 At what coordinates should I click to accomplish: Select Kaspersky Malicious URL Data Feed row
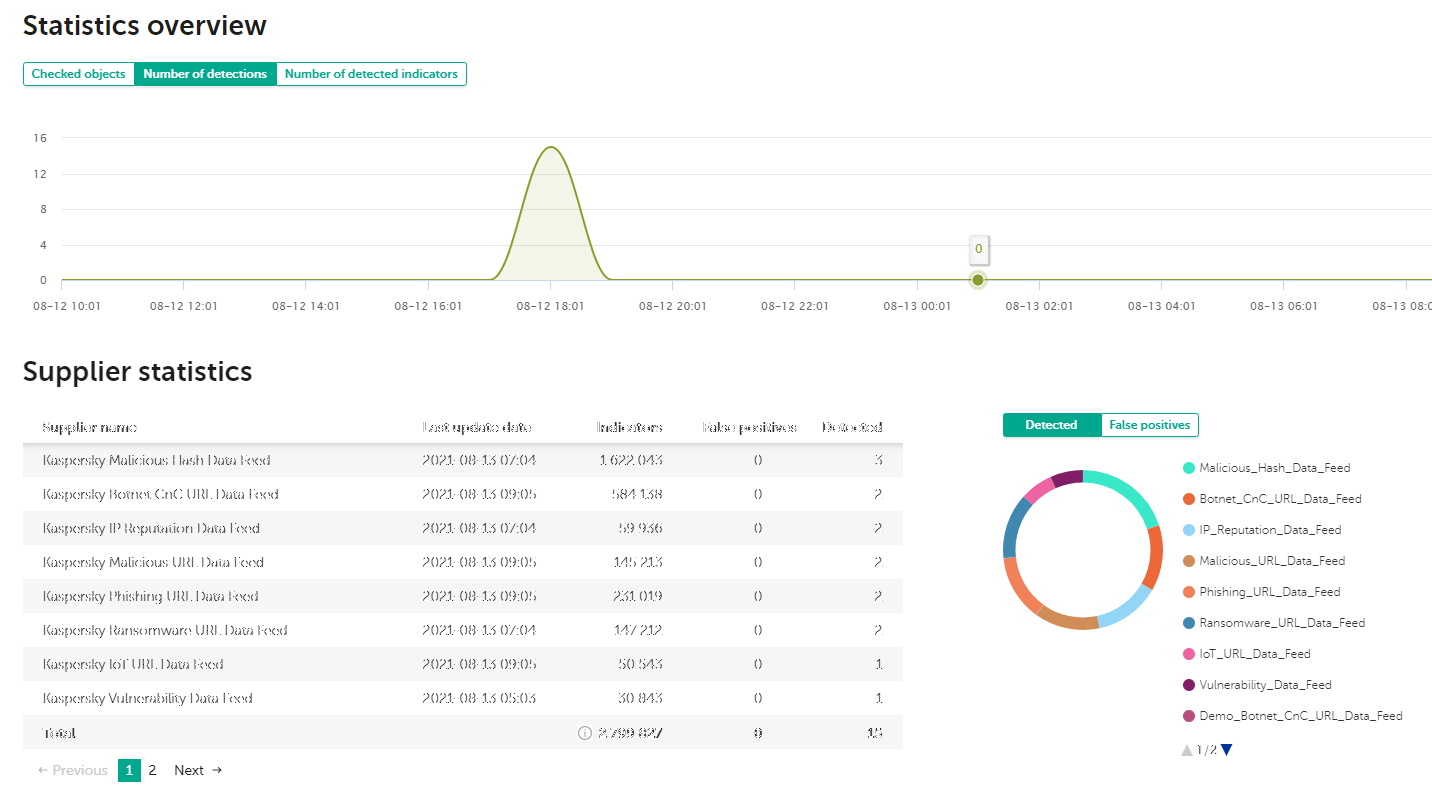point(463,563)
